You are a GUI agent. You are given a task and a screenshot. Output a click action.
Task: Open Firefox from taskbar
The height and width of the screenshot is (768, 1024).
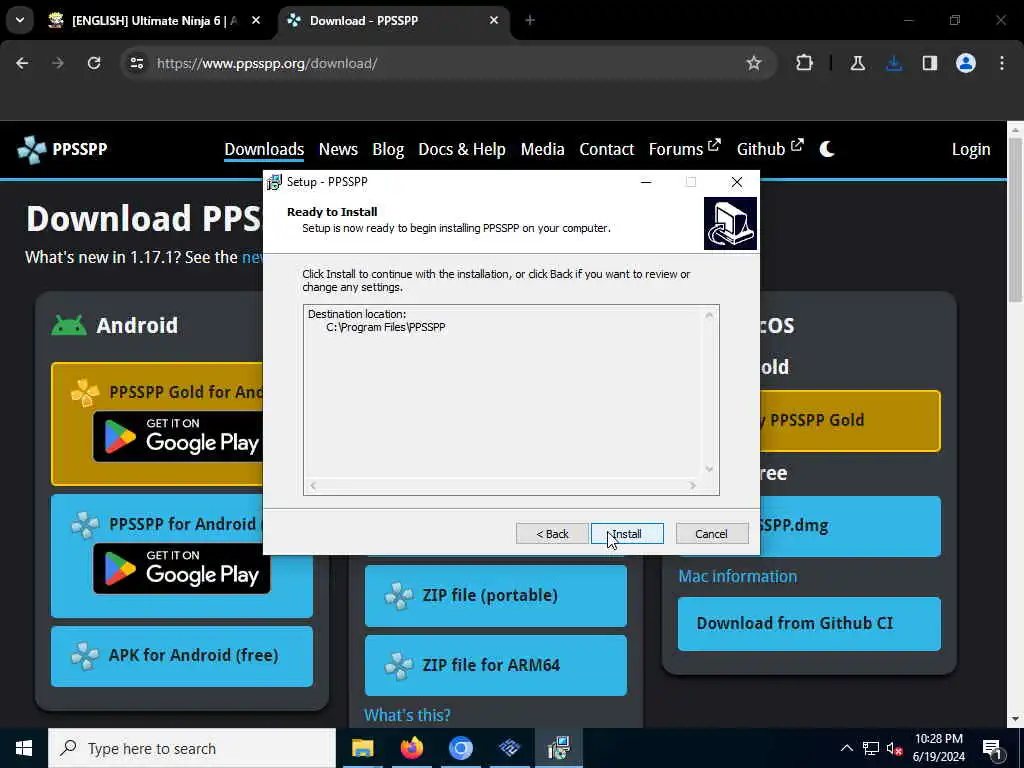(411, 748)
